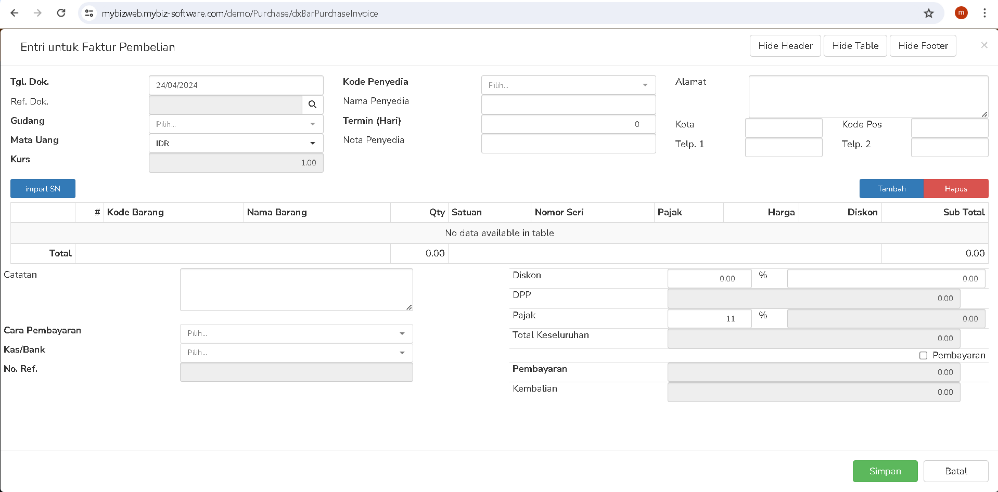Click the Diskon amount input field
Image resolution: width=998 pixels, height=492 pixels.
pos(887,279)
